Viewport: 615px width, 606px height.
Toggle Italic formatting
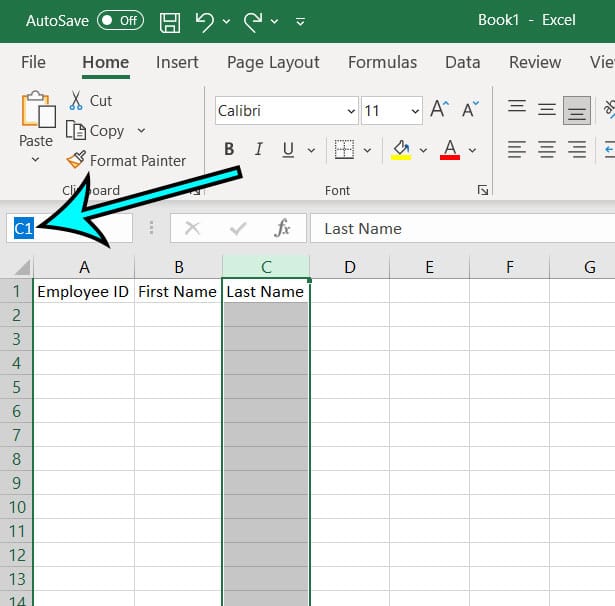[258, 149]
